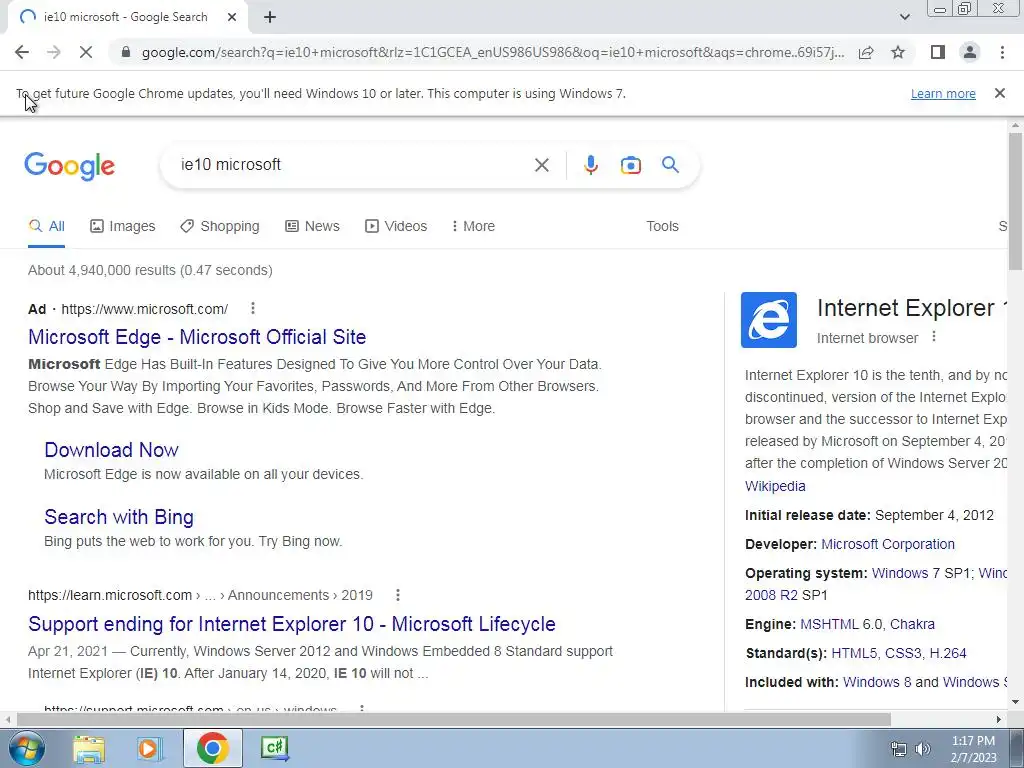Open options for the Microsoft ad result
Image resolution: width=1024 pixels, height=768 pixels.
(253, 308)
